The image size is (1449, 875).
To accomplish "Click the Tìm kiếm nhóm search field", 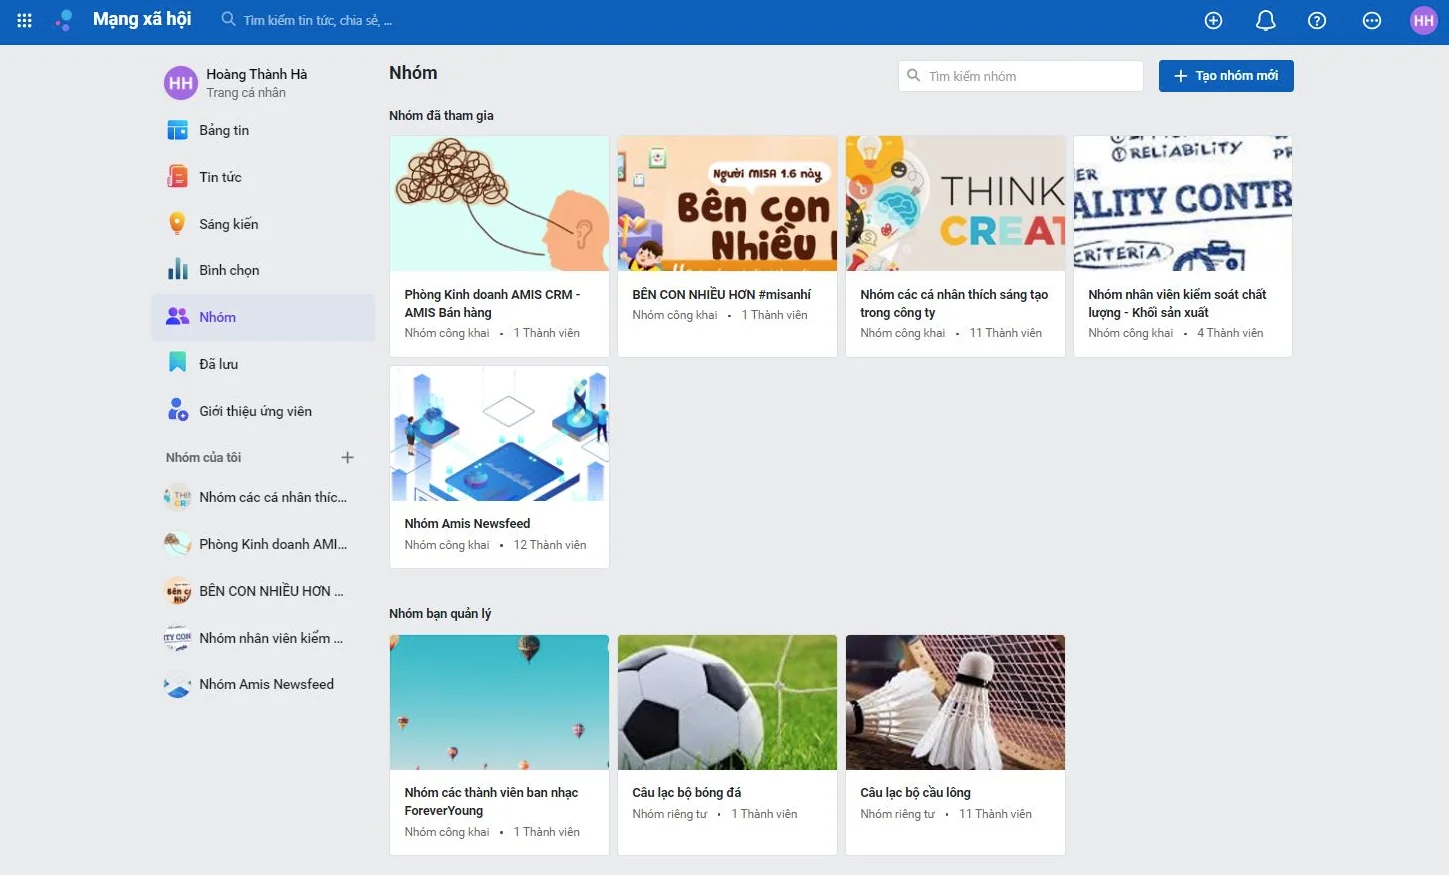I will pyautogui.click(x=1021, y=76).
